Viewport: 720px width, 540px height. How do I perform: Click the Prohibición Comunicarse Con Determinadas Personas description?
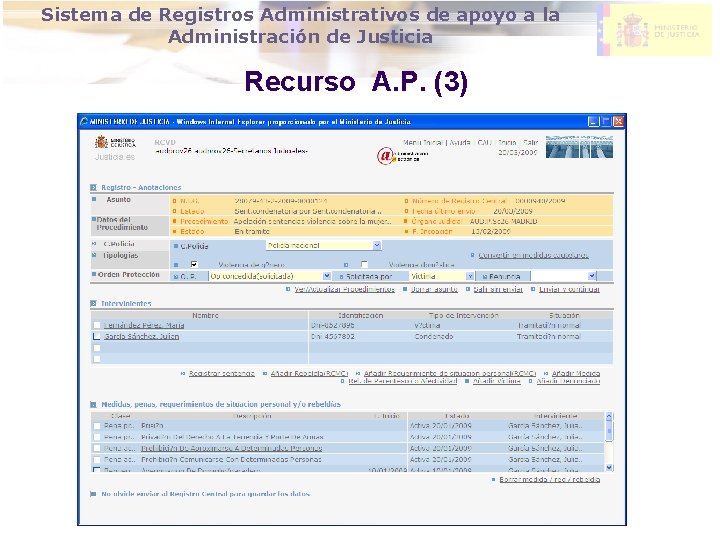(x=231, y=459)
